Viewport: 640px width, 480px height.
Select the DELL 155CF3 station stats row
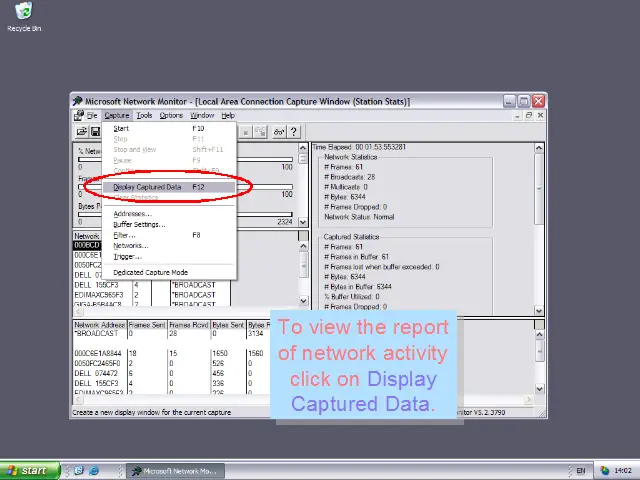point(171,383)
